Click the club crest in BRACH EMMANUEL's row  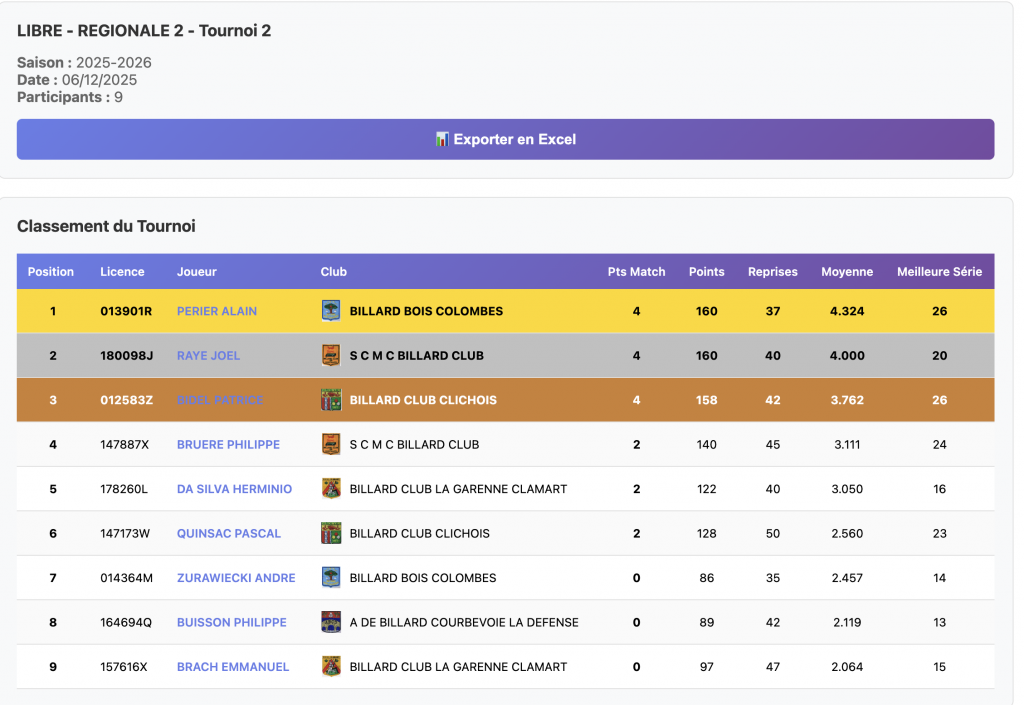[331, 667]
